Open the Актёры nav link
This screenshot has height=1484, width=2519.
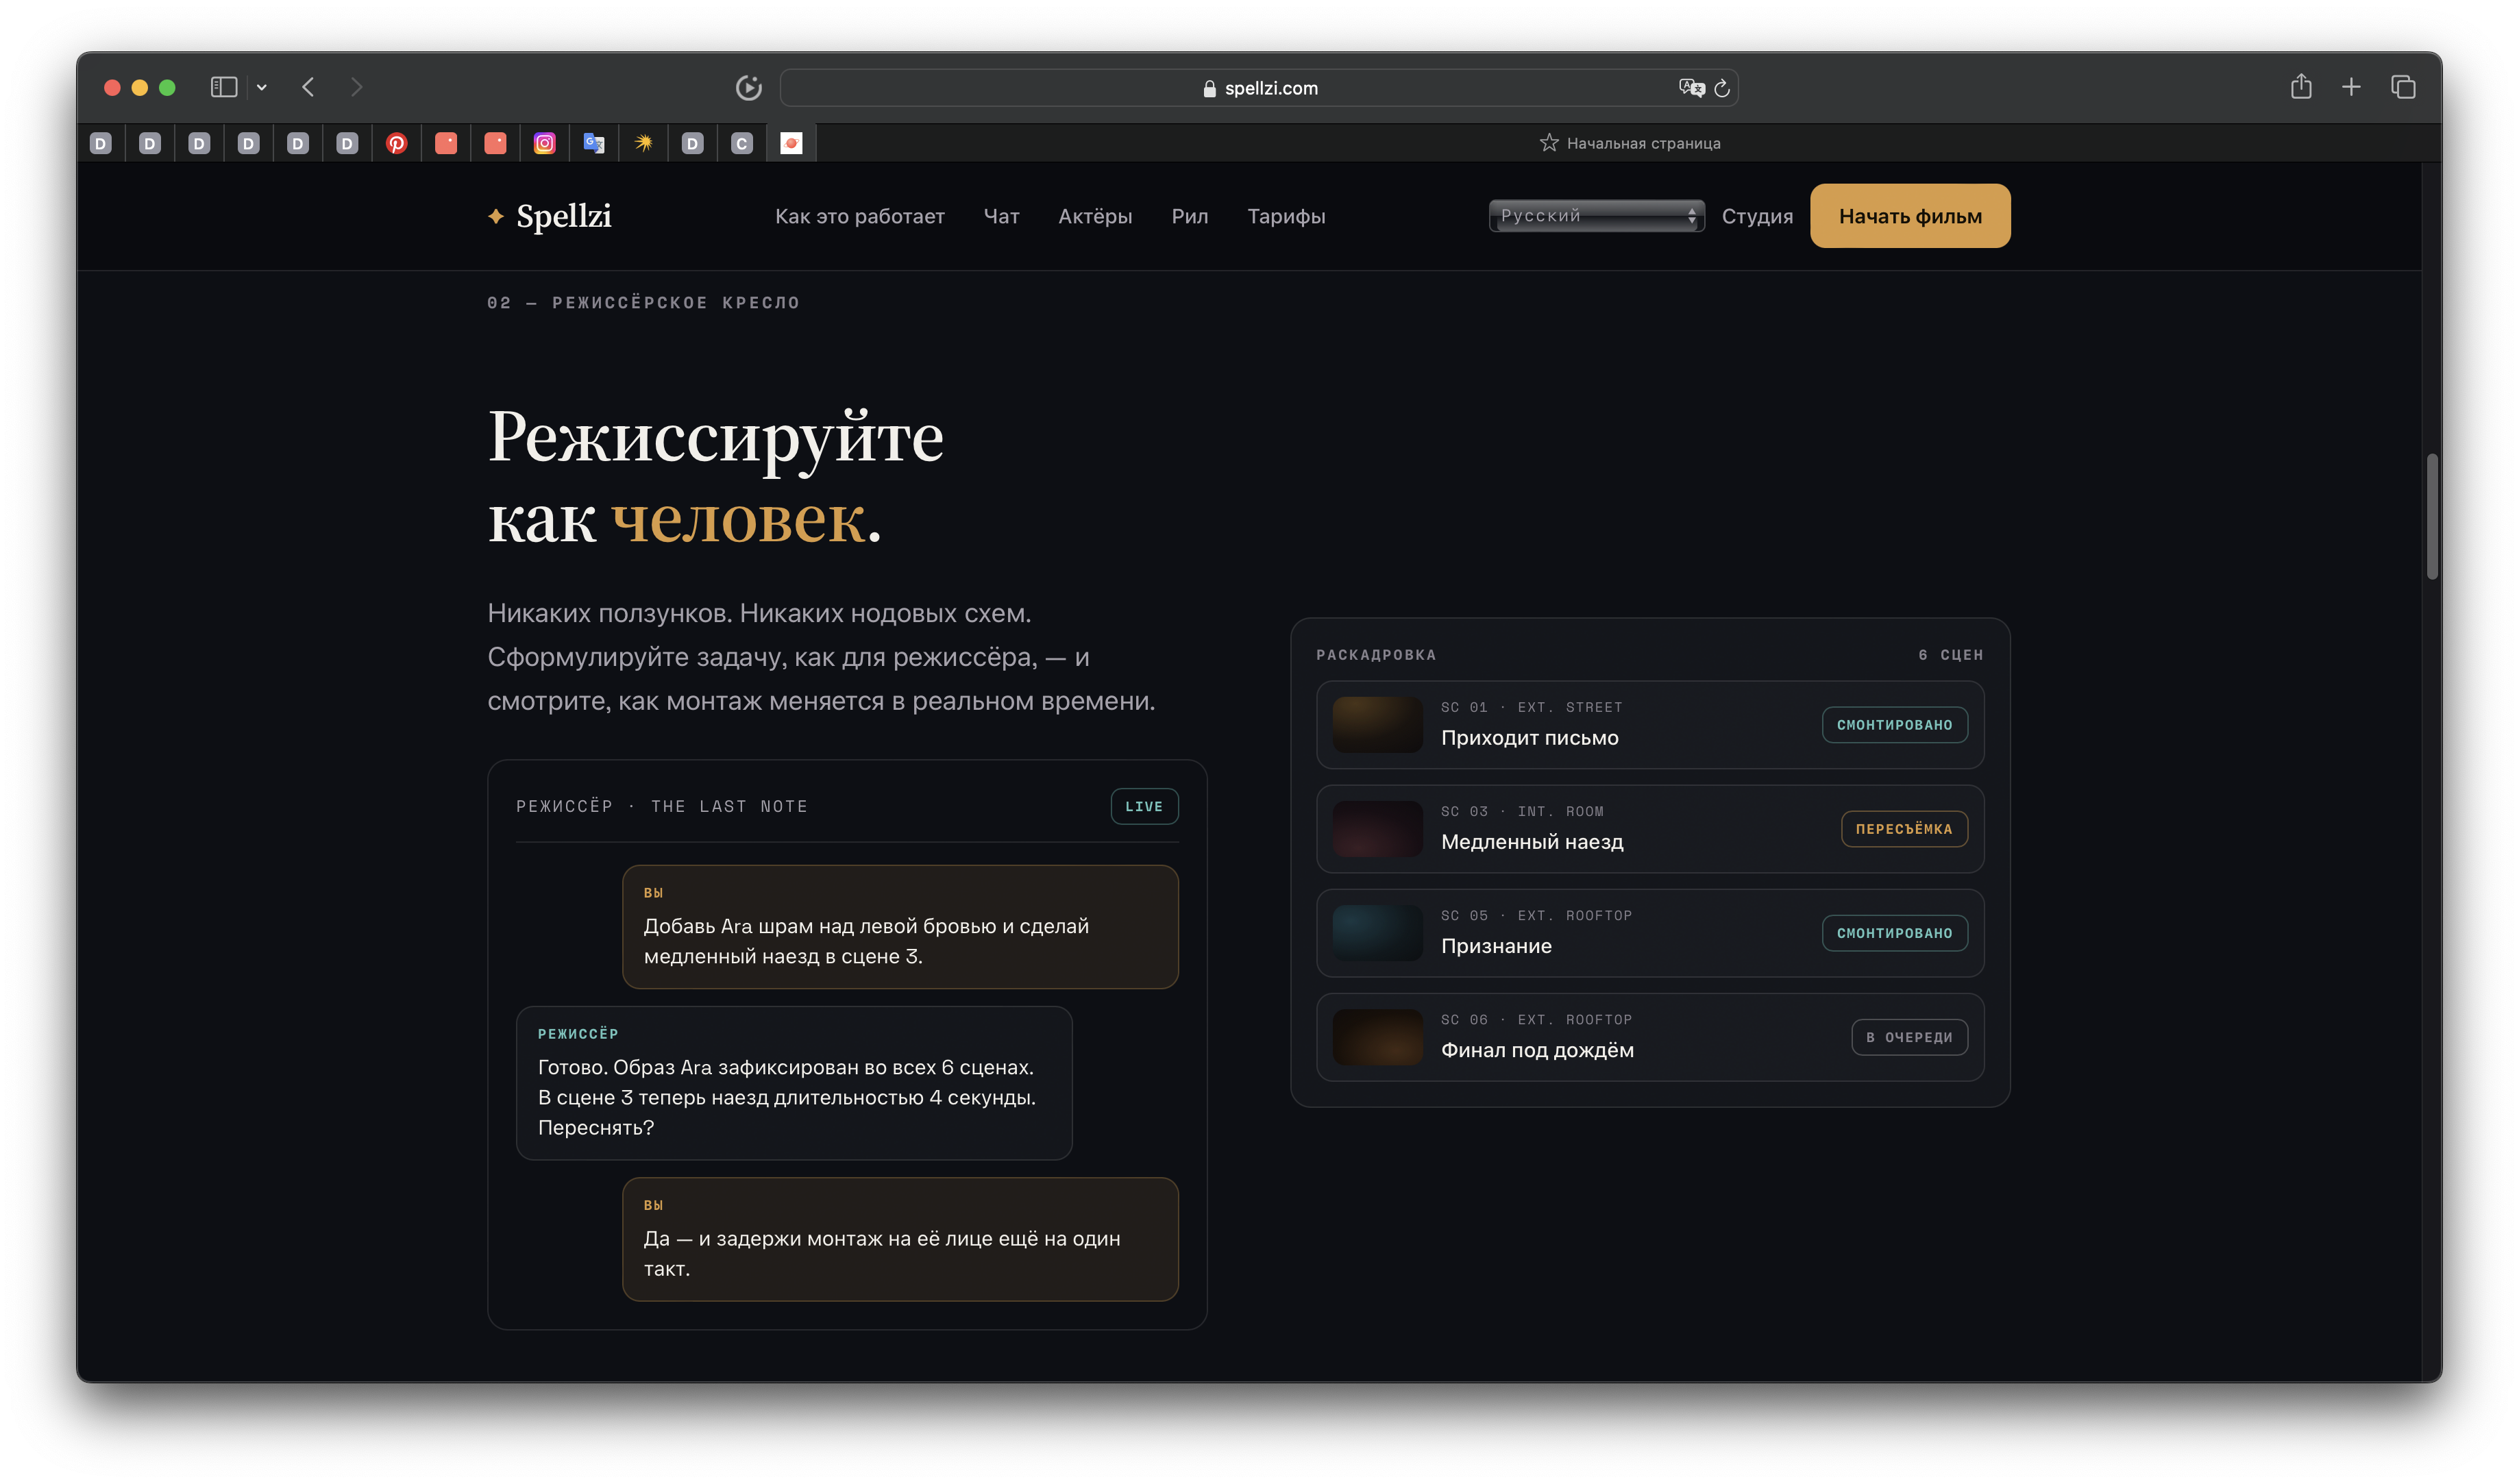1095,216
